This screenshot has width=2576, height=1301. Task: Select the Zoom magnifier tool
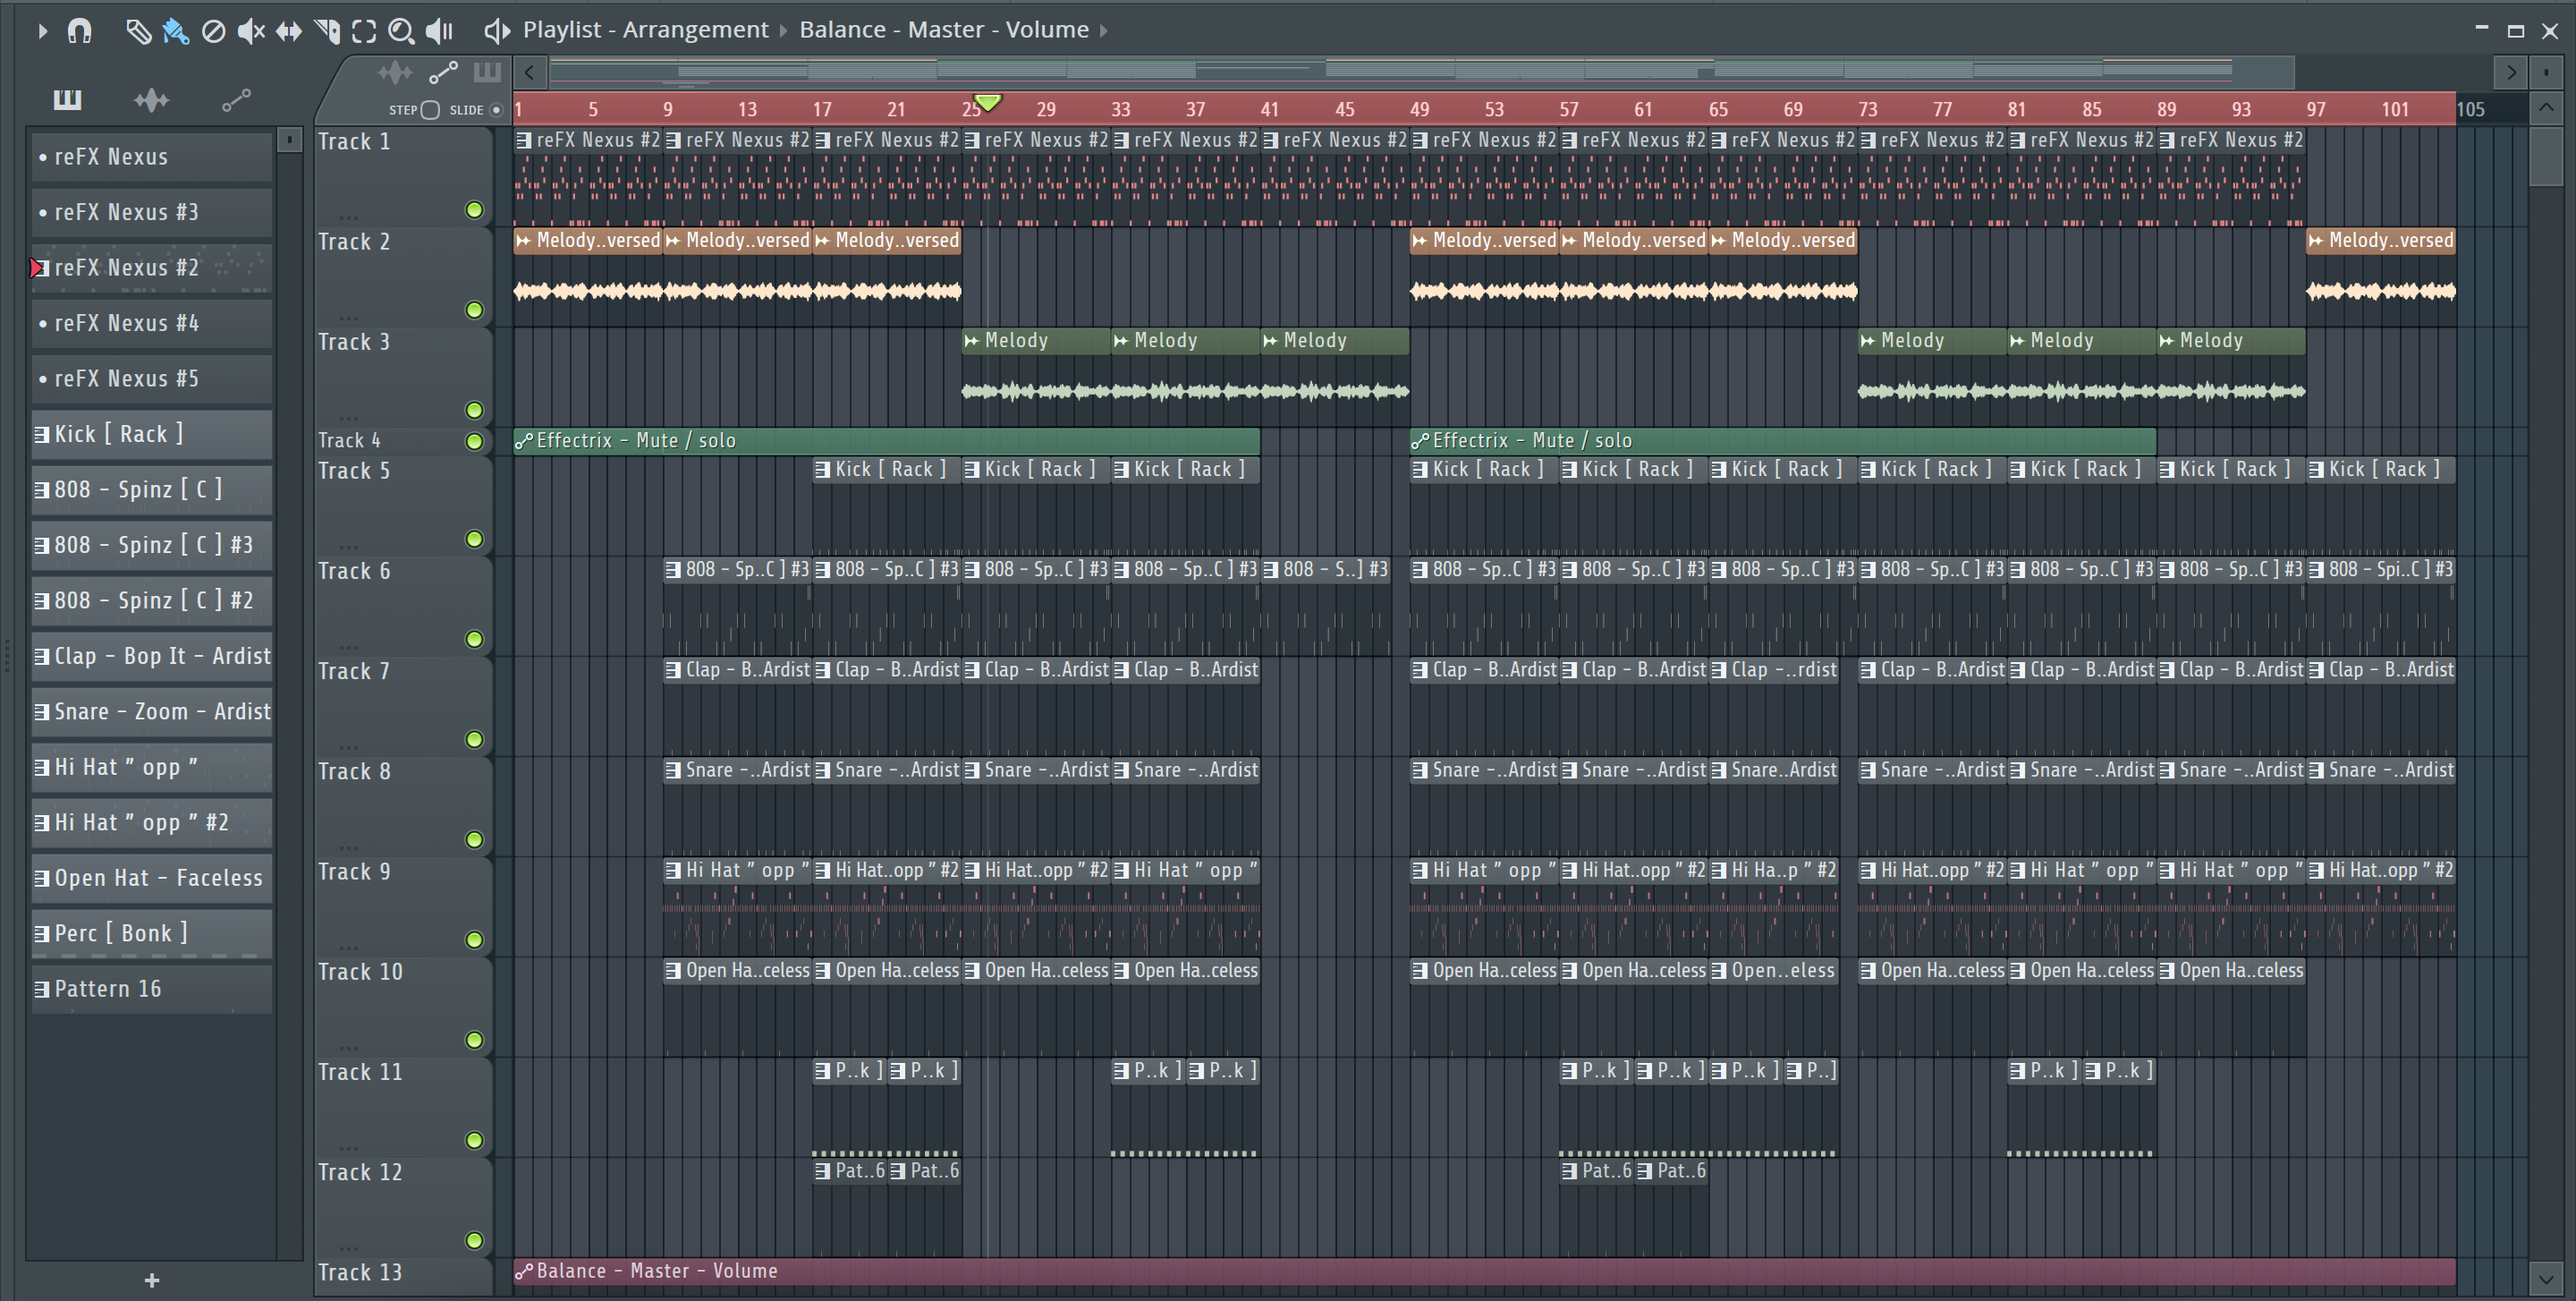[x=401, y=31]
